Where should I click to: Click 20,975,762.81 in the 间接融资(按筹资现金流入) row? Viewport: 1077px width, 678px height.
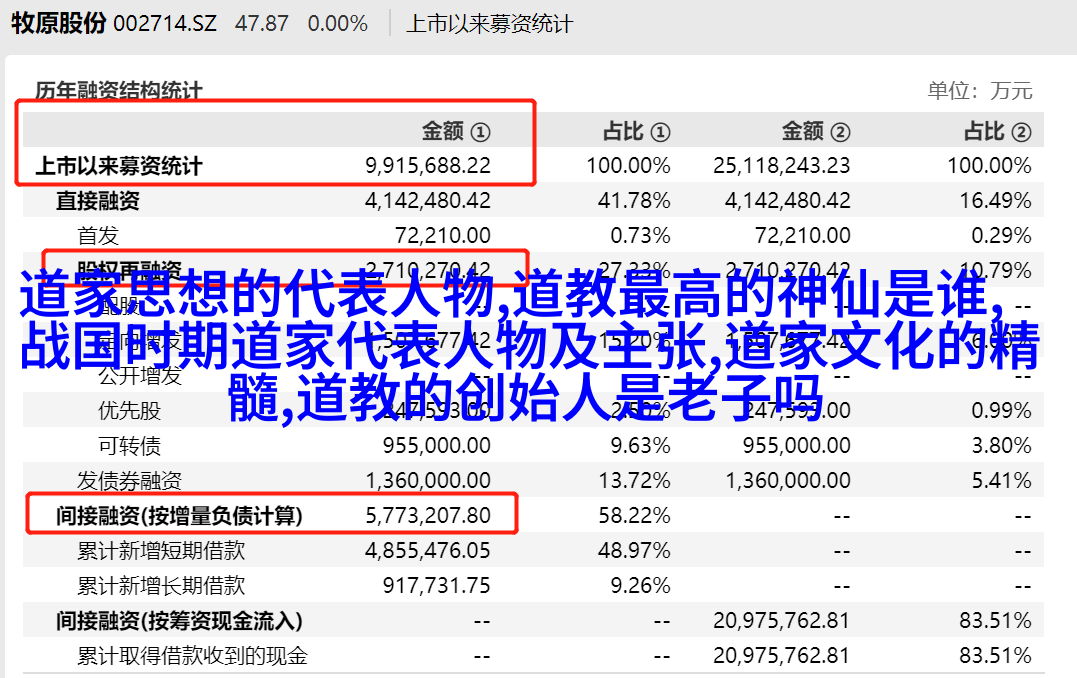pyautogui.click(x=782, y=621)
